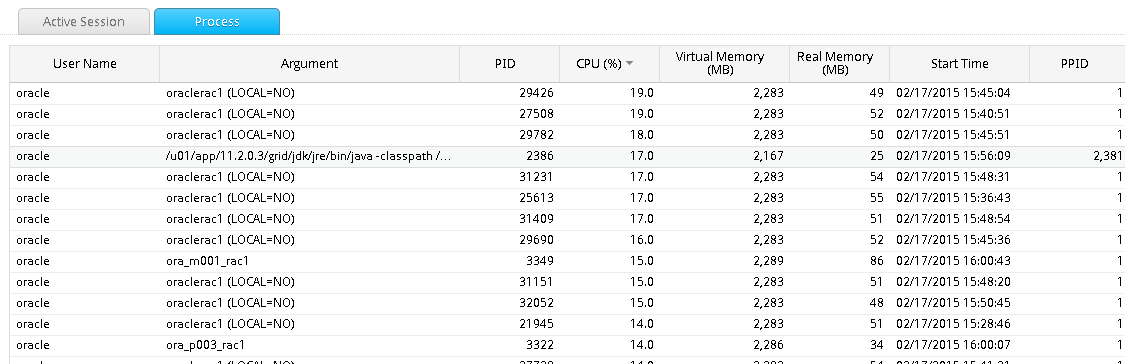
Task: Select the ora_m001_rac1 process row
Action: [568, 261]
